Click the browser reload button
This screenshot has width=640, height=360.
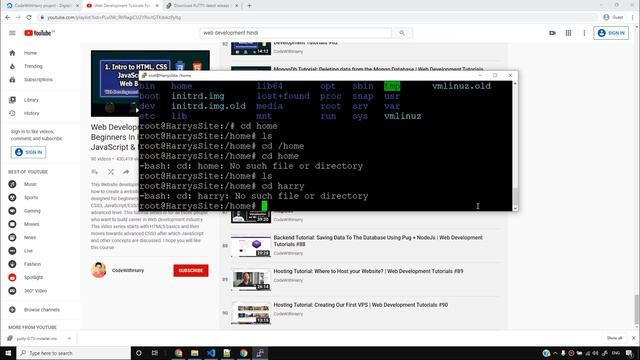(29, 18)
